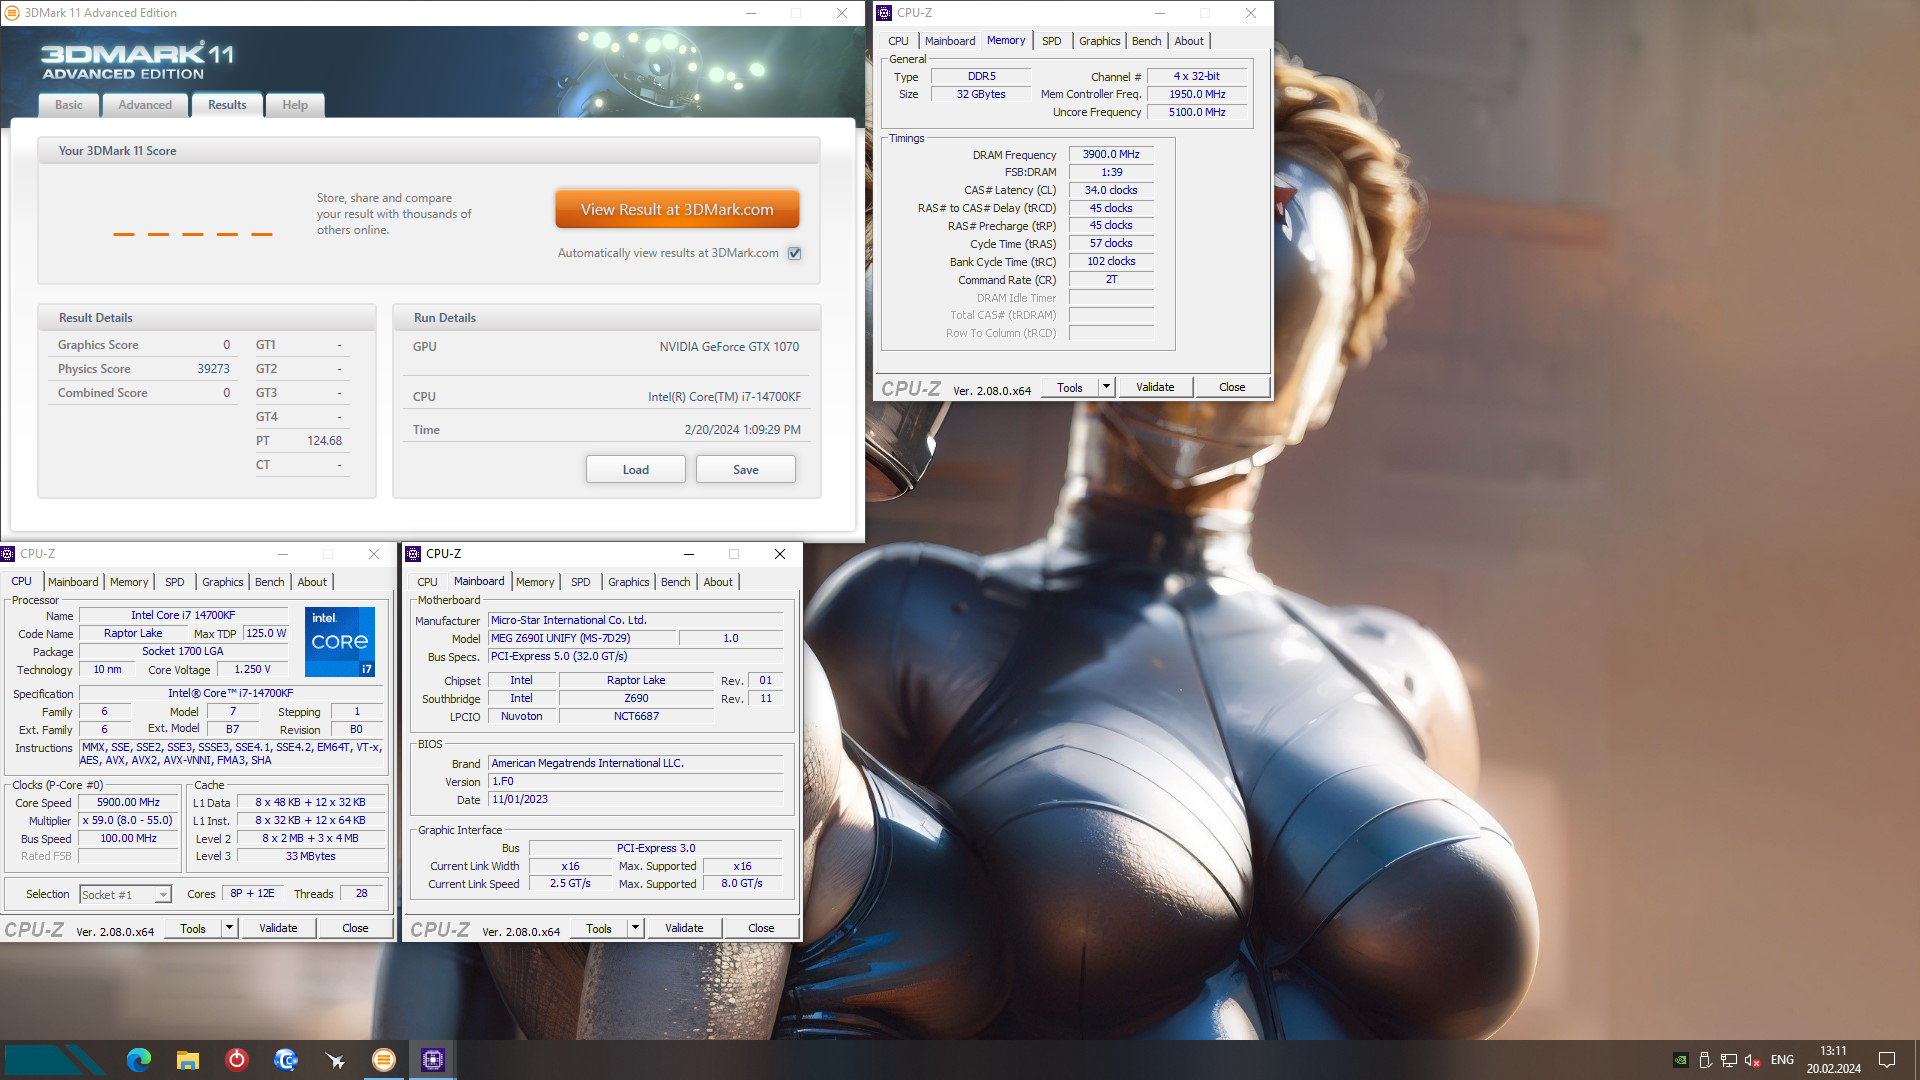Click the 3DMark 11 title bar icon

pos(12,13)
